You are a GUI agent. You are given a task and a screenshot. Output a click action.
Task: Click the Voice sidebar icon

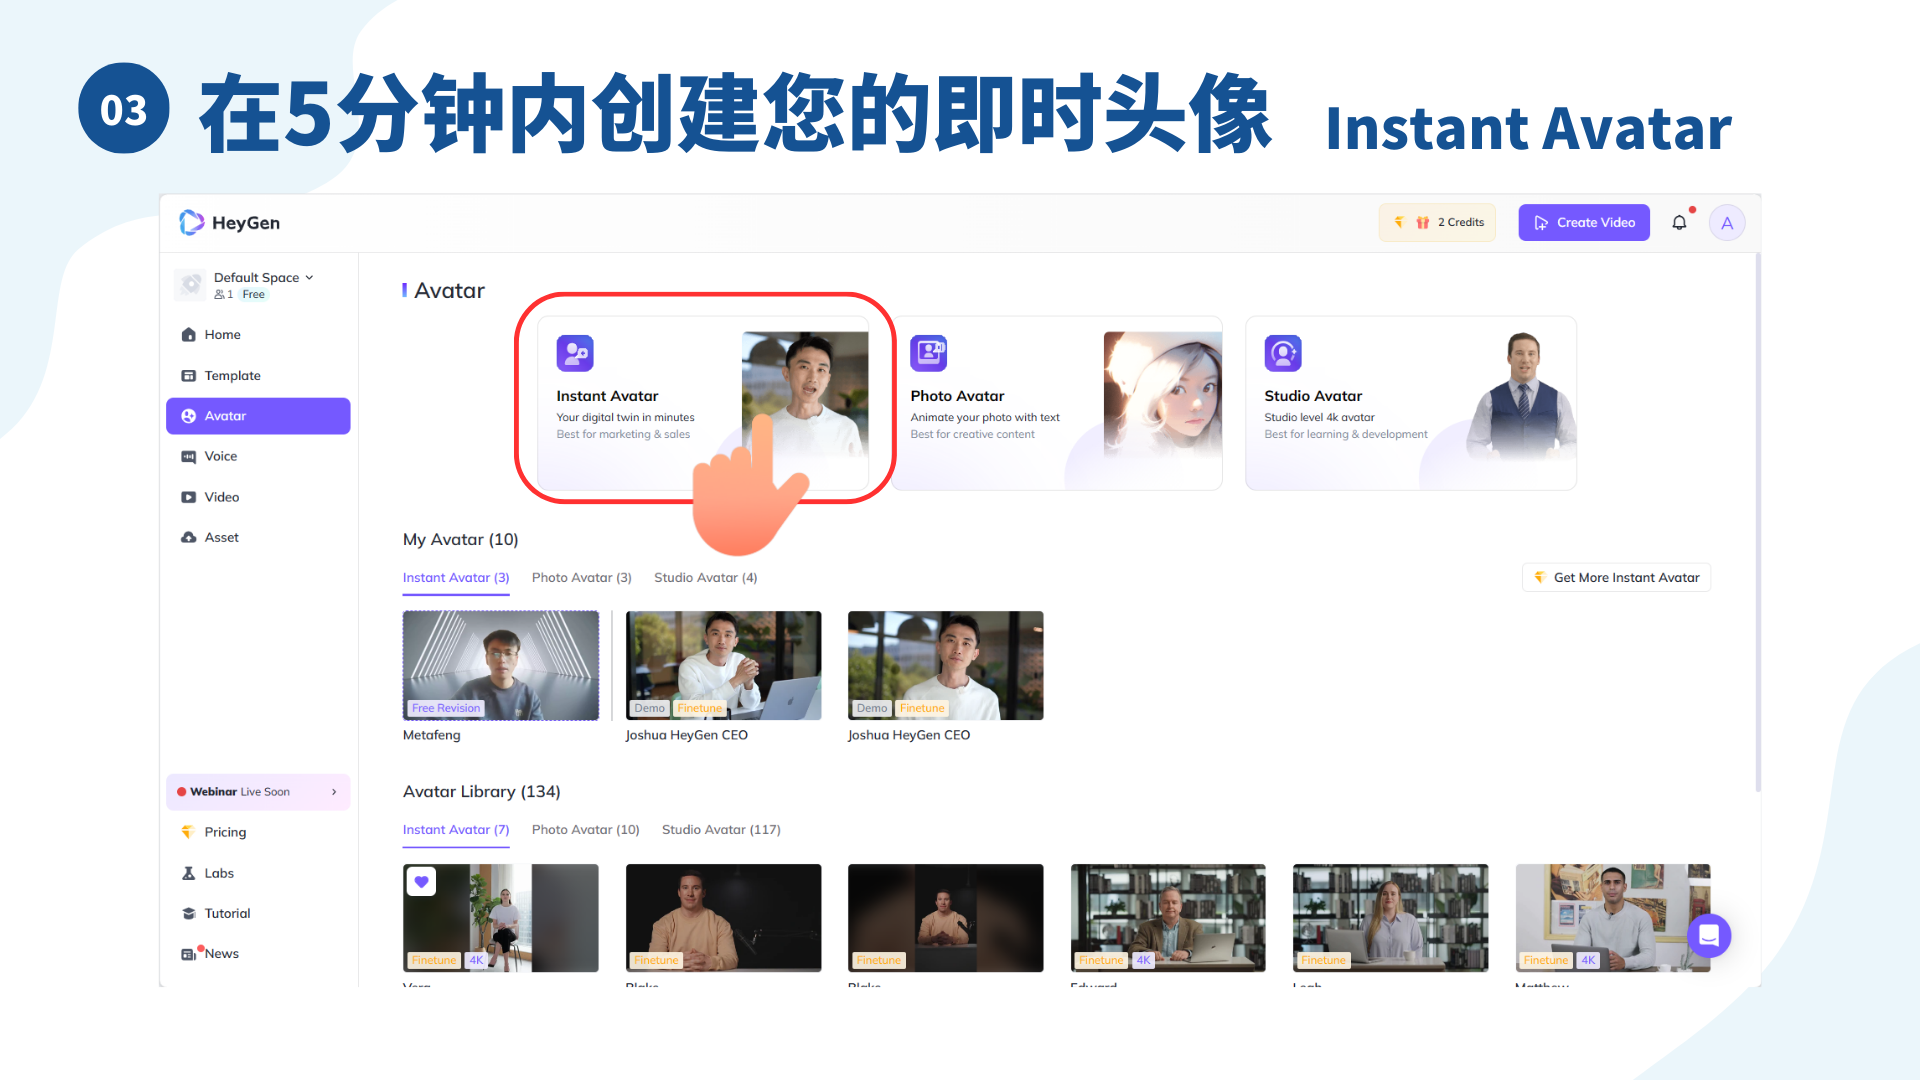(x=188, y=457)
